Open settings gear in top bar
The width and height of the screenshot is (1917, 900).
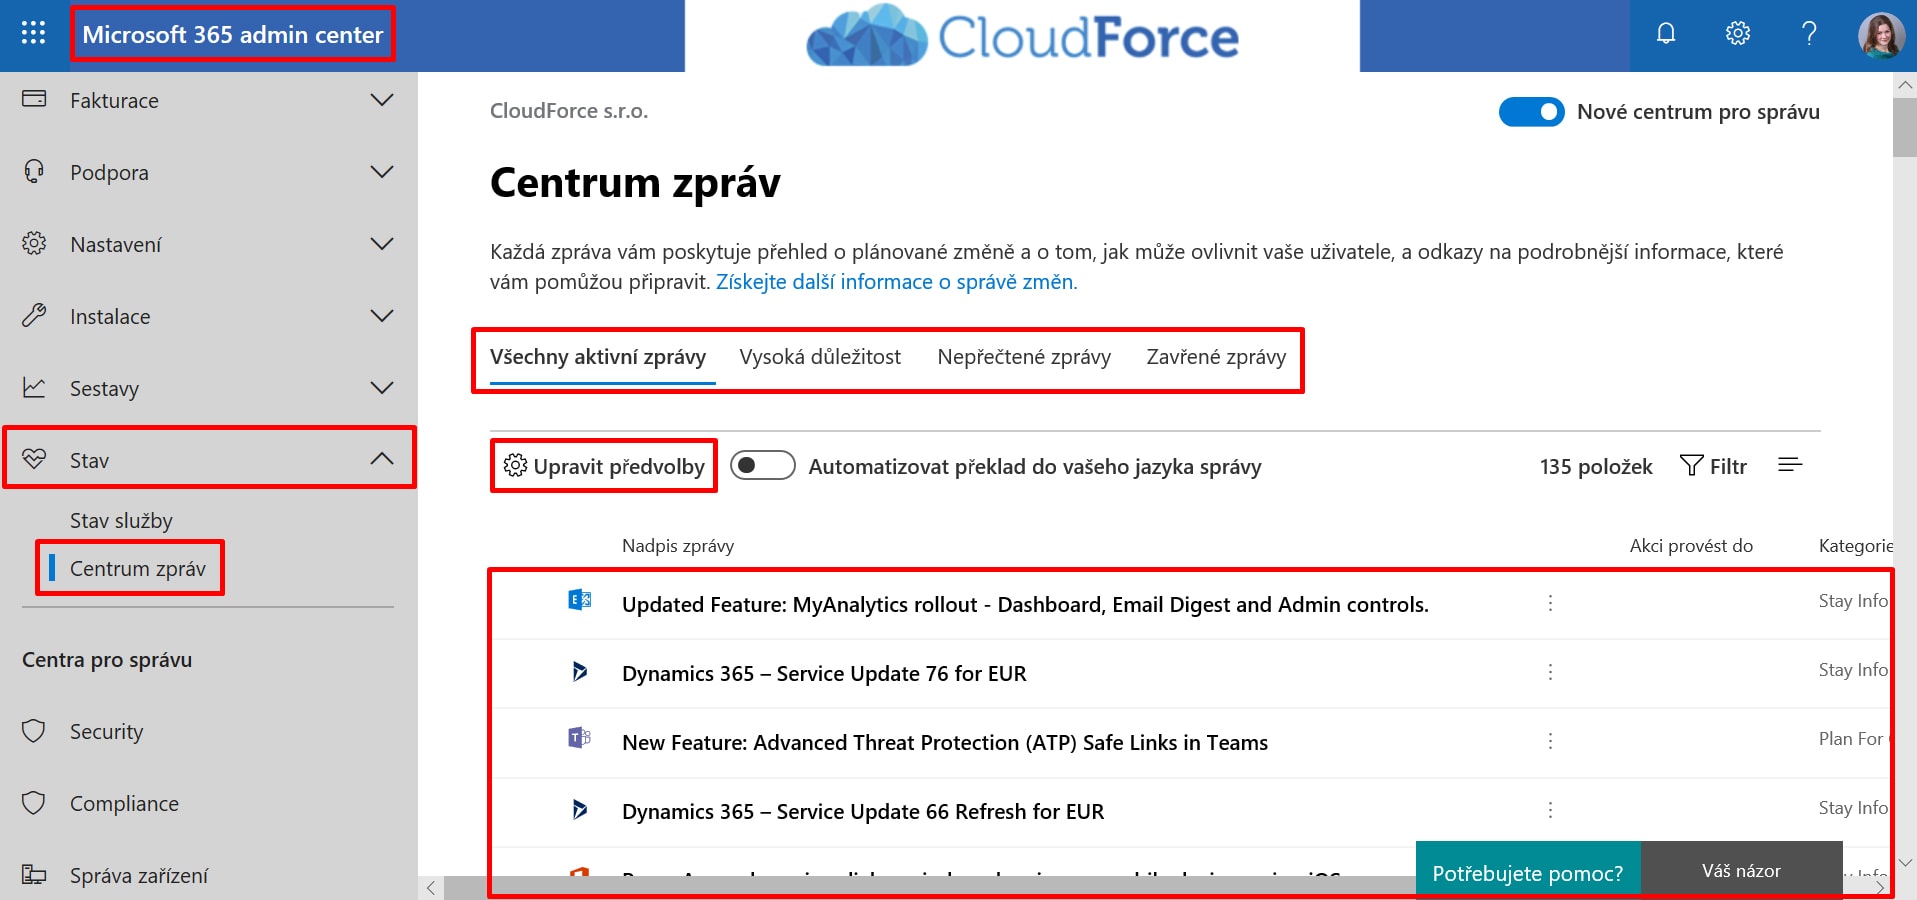(x=1738, y=34)
